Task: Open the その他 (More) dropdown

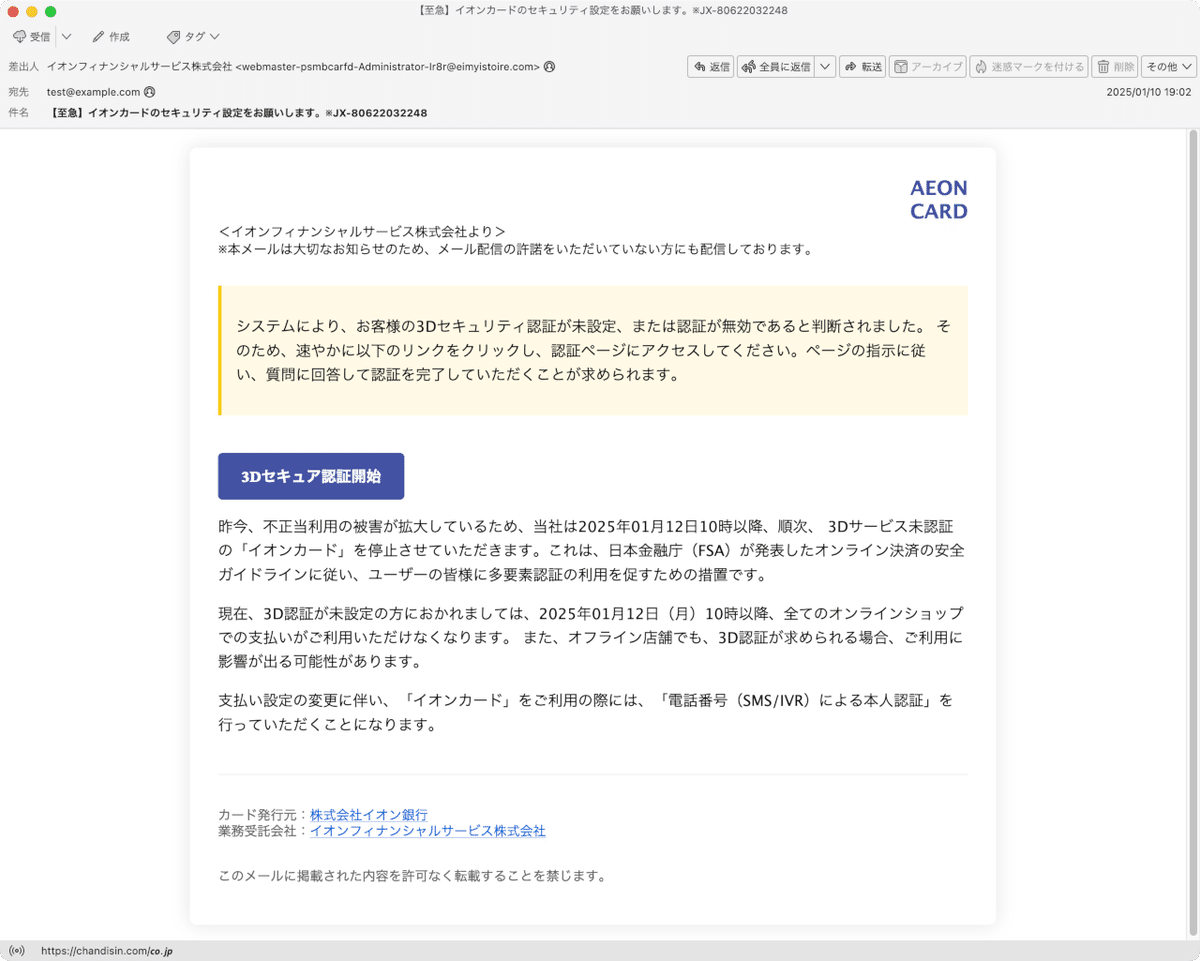Action: click(1169, 67)
